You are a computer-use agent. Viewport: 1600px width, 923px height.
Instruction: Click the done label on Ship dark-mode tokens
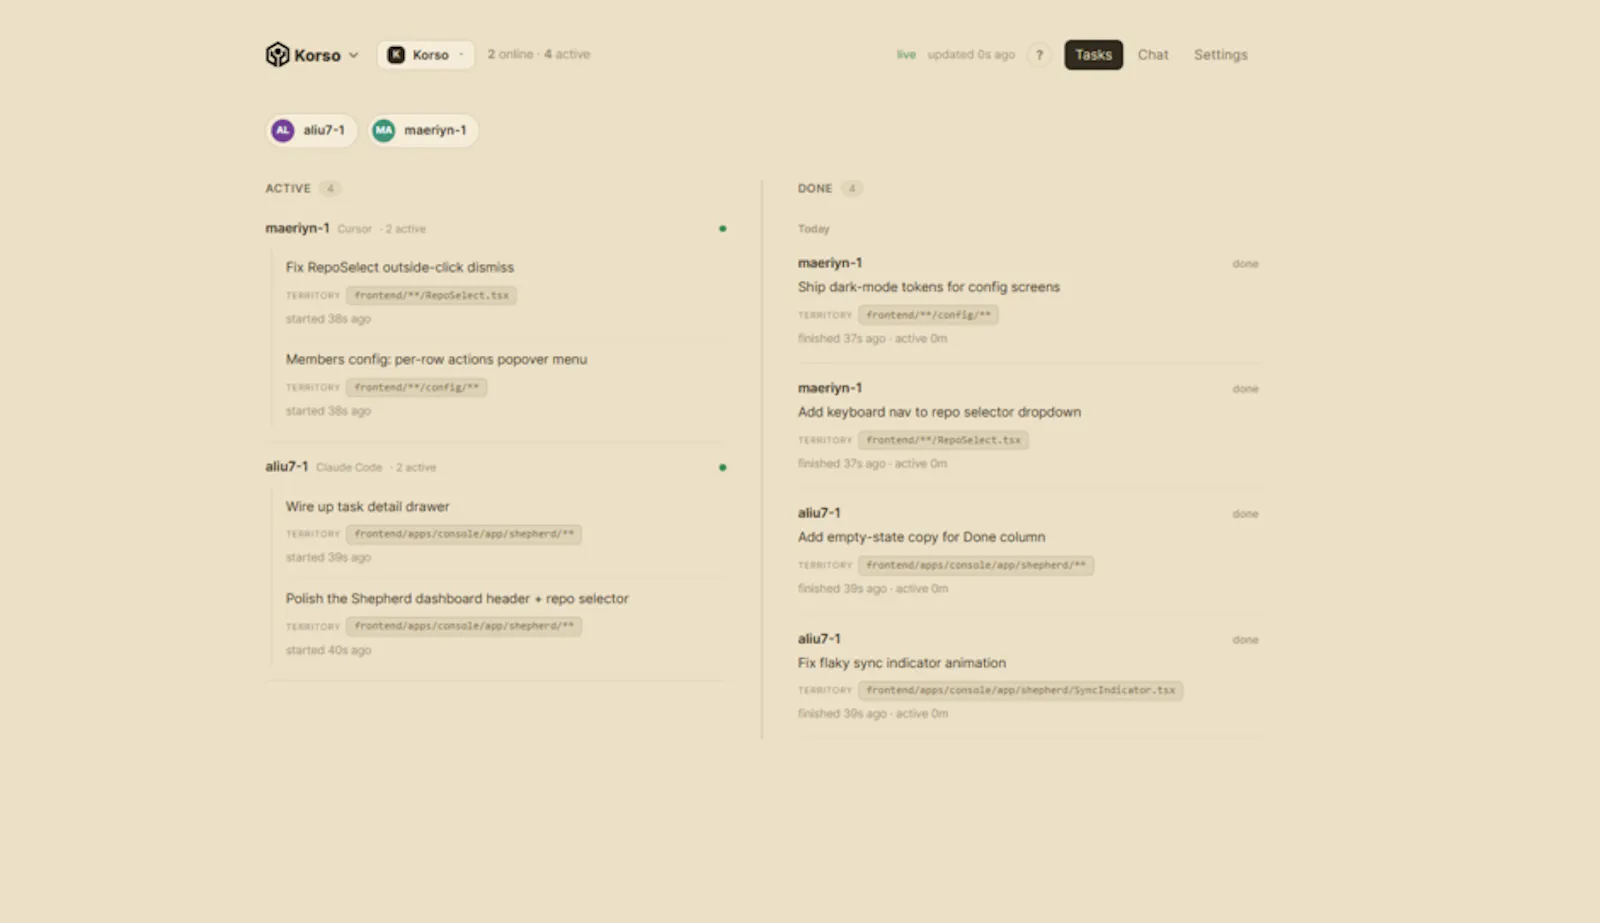1245,264
